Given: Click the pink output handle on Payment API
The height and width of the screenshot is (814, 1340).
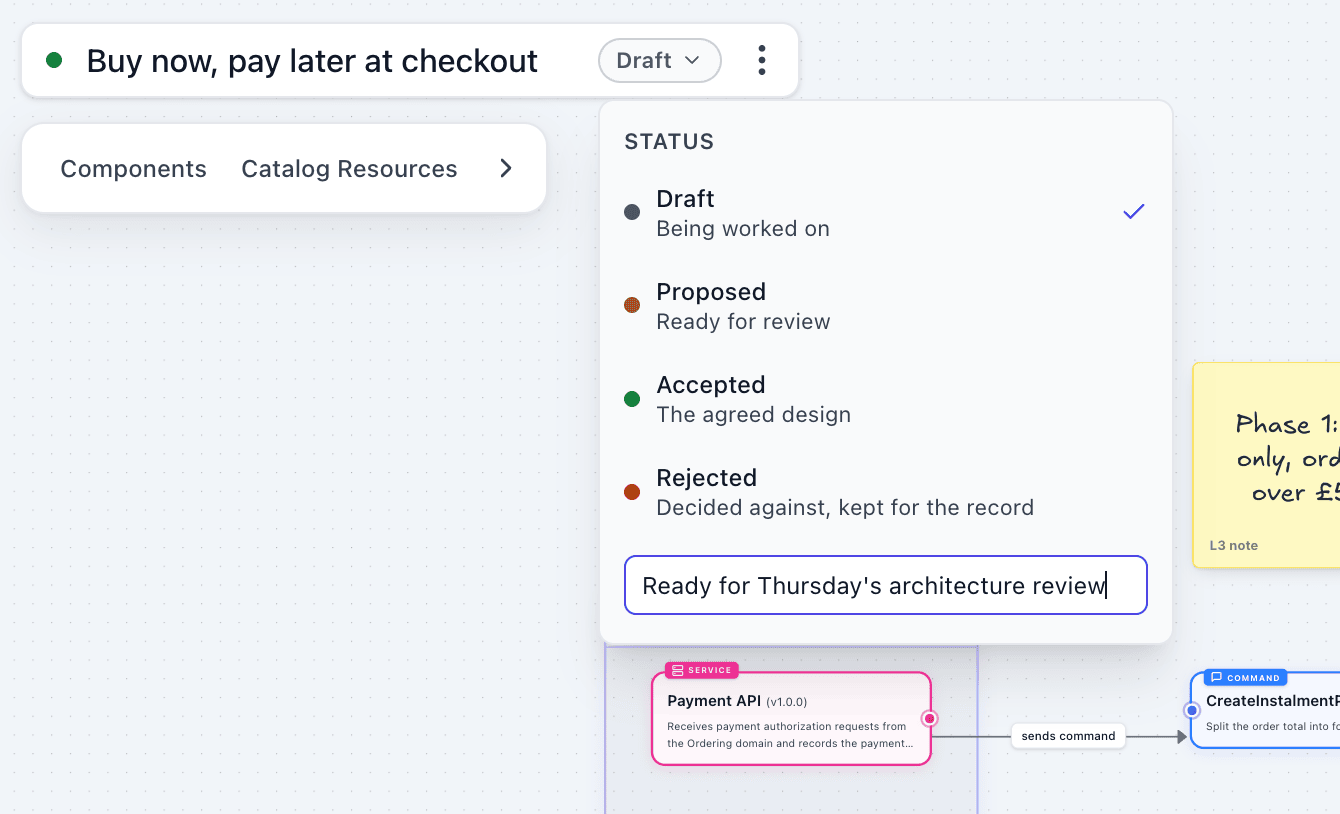Looking at the screenshot, I should click(929, 718).
